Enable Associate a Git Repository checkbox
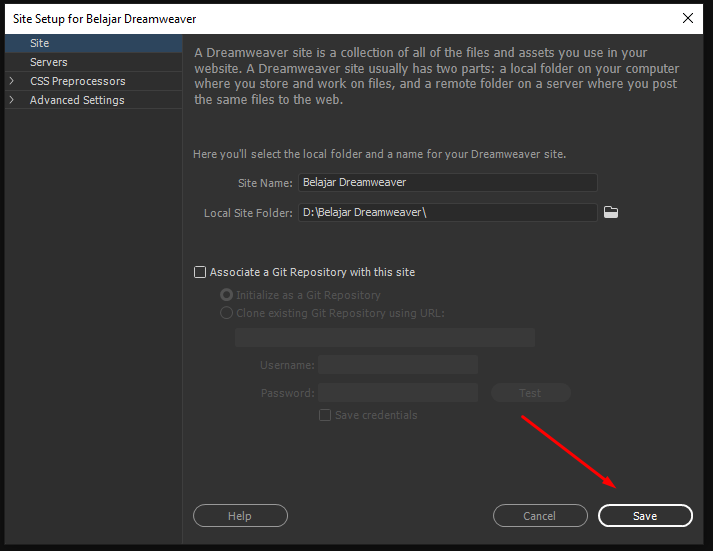 (x=200, y=272)
